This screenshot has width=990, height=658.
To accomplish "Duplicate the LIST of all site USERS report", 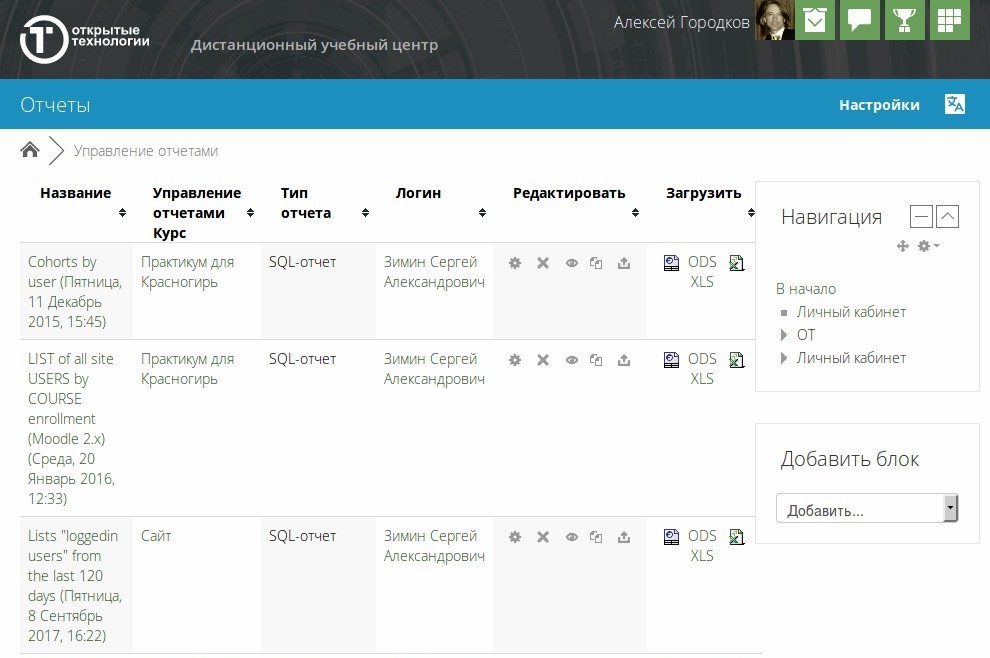I will 596,360.
